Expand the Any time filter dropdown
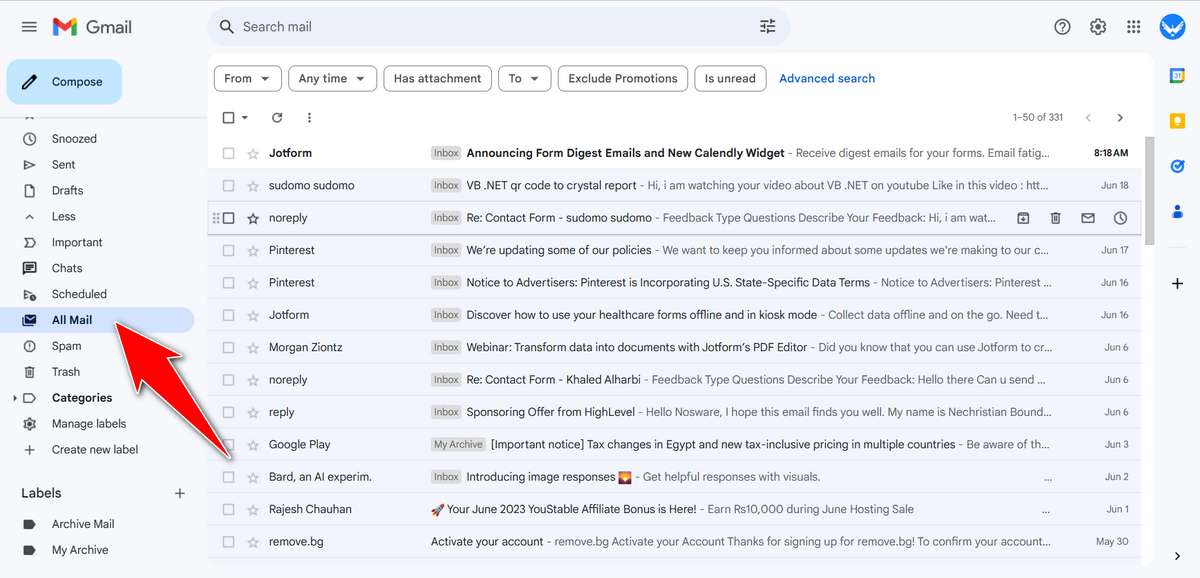1200x578 pixels. click(x=332, y=78)
